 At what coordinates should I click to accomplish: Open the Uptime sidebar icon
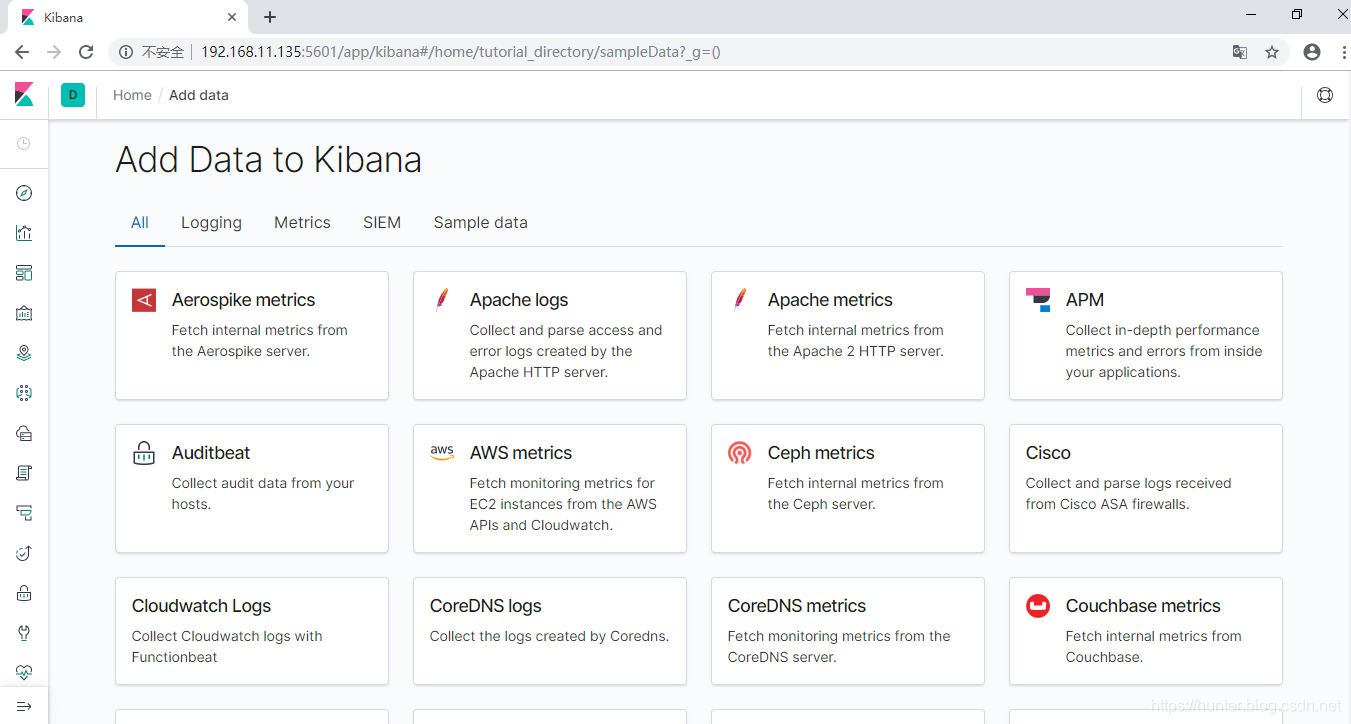24,553
